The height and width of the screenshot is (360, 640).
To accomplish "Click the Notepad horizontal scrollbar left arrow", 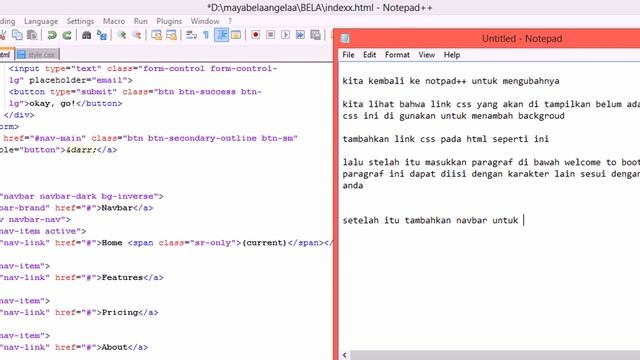I will tap(344, 355).
